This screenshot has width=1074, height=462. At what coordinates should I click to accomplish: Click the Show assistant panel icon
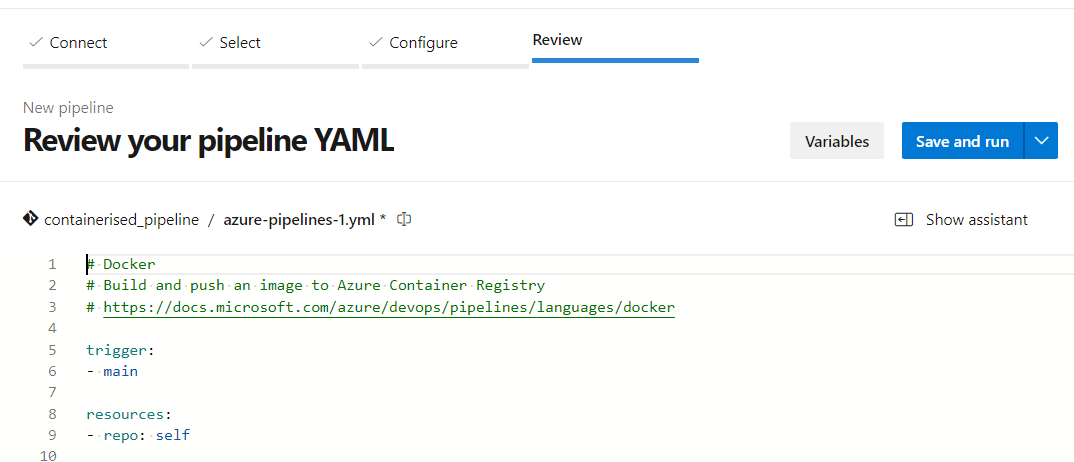coord(904,220)
